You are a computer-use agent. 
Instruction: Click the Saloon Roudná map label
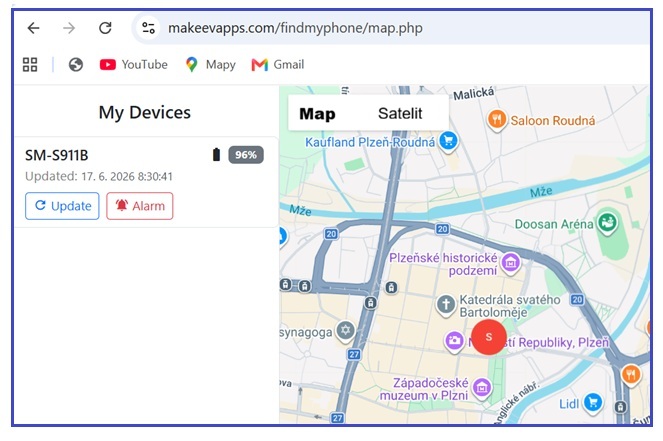553,121
